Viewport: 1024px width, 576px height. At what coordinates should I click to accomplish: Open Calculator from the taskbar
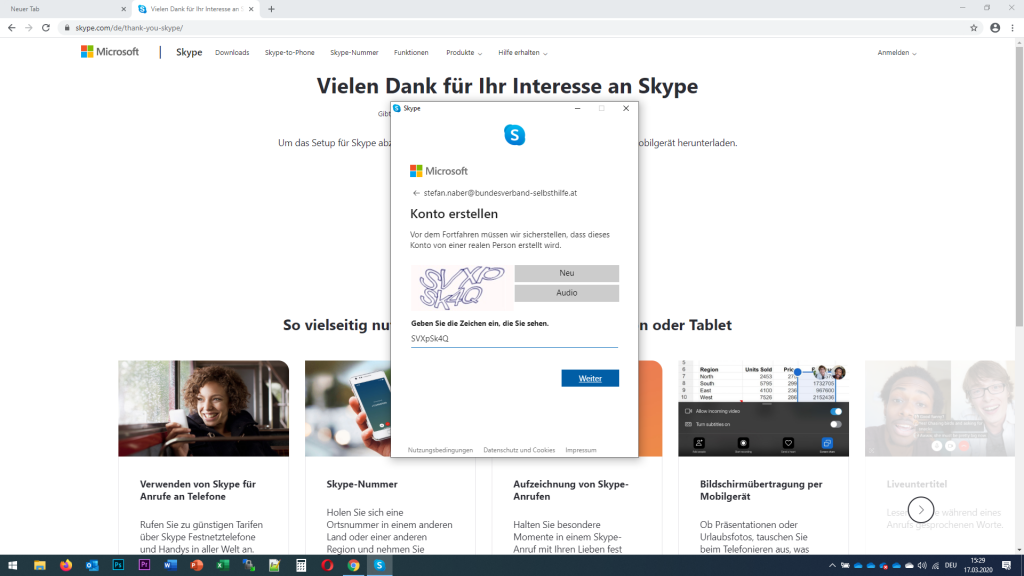coord(301,566)
